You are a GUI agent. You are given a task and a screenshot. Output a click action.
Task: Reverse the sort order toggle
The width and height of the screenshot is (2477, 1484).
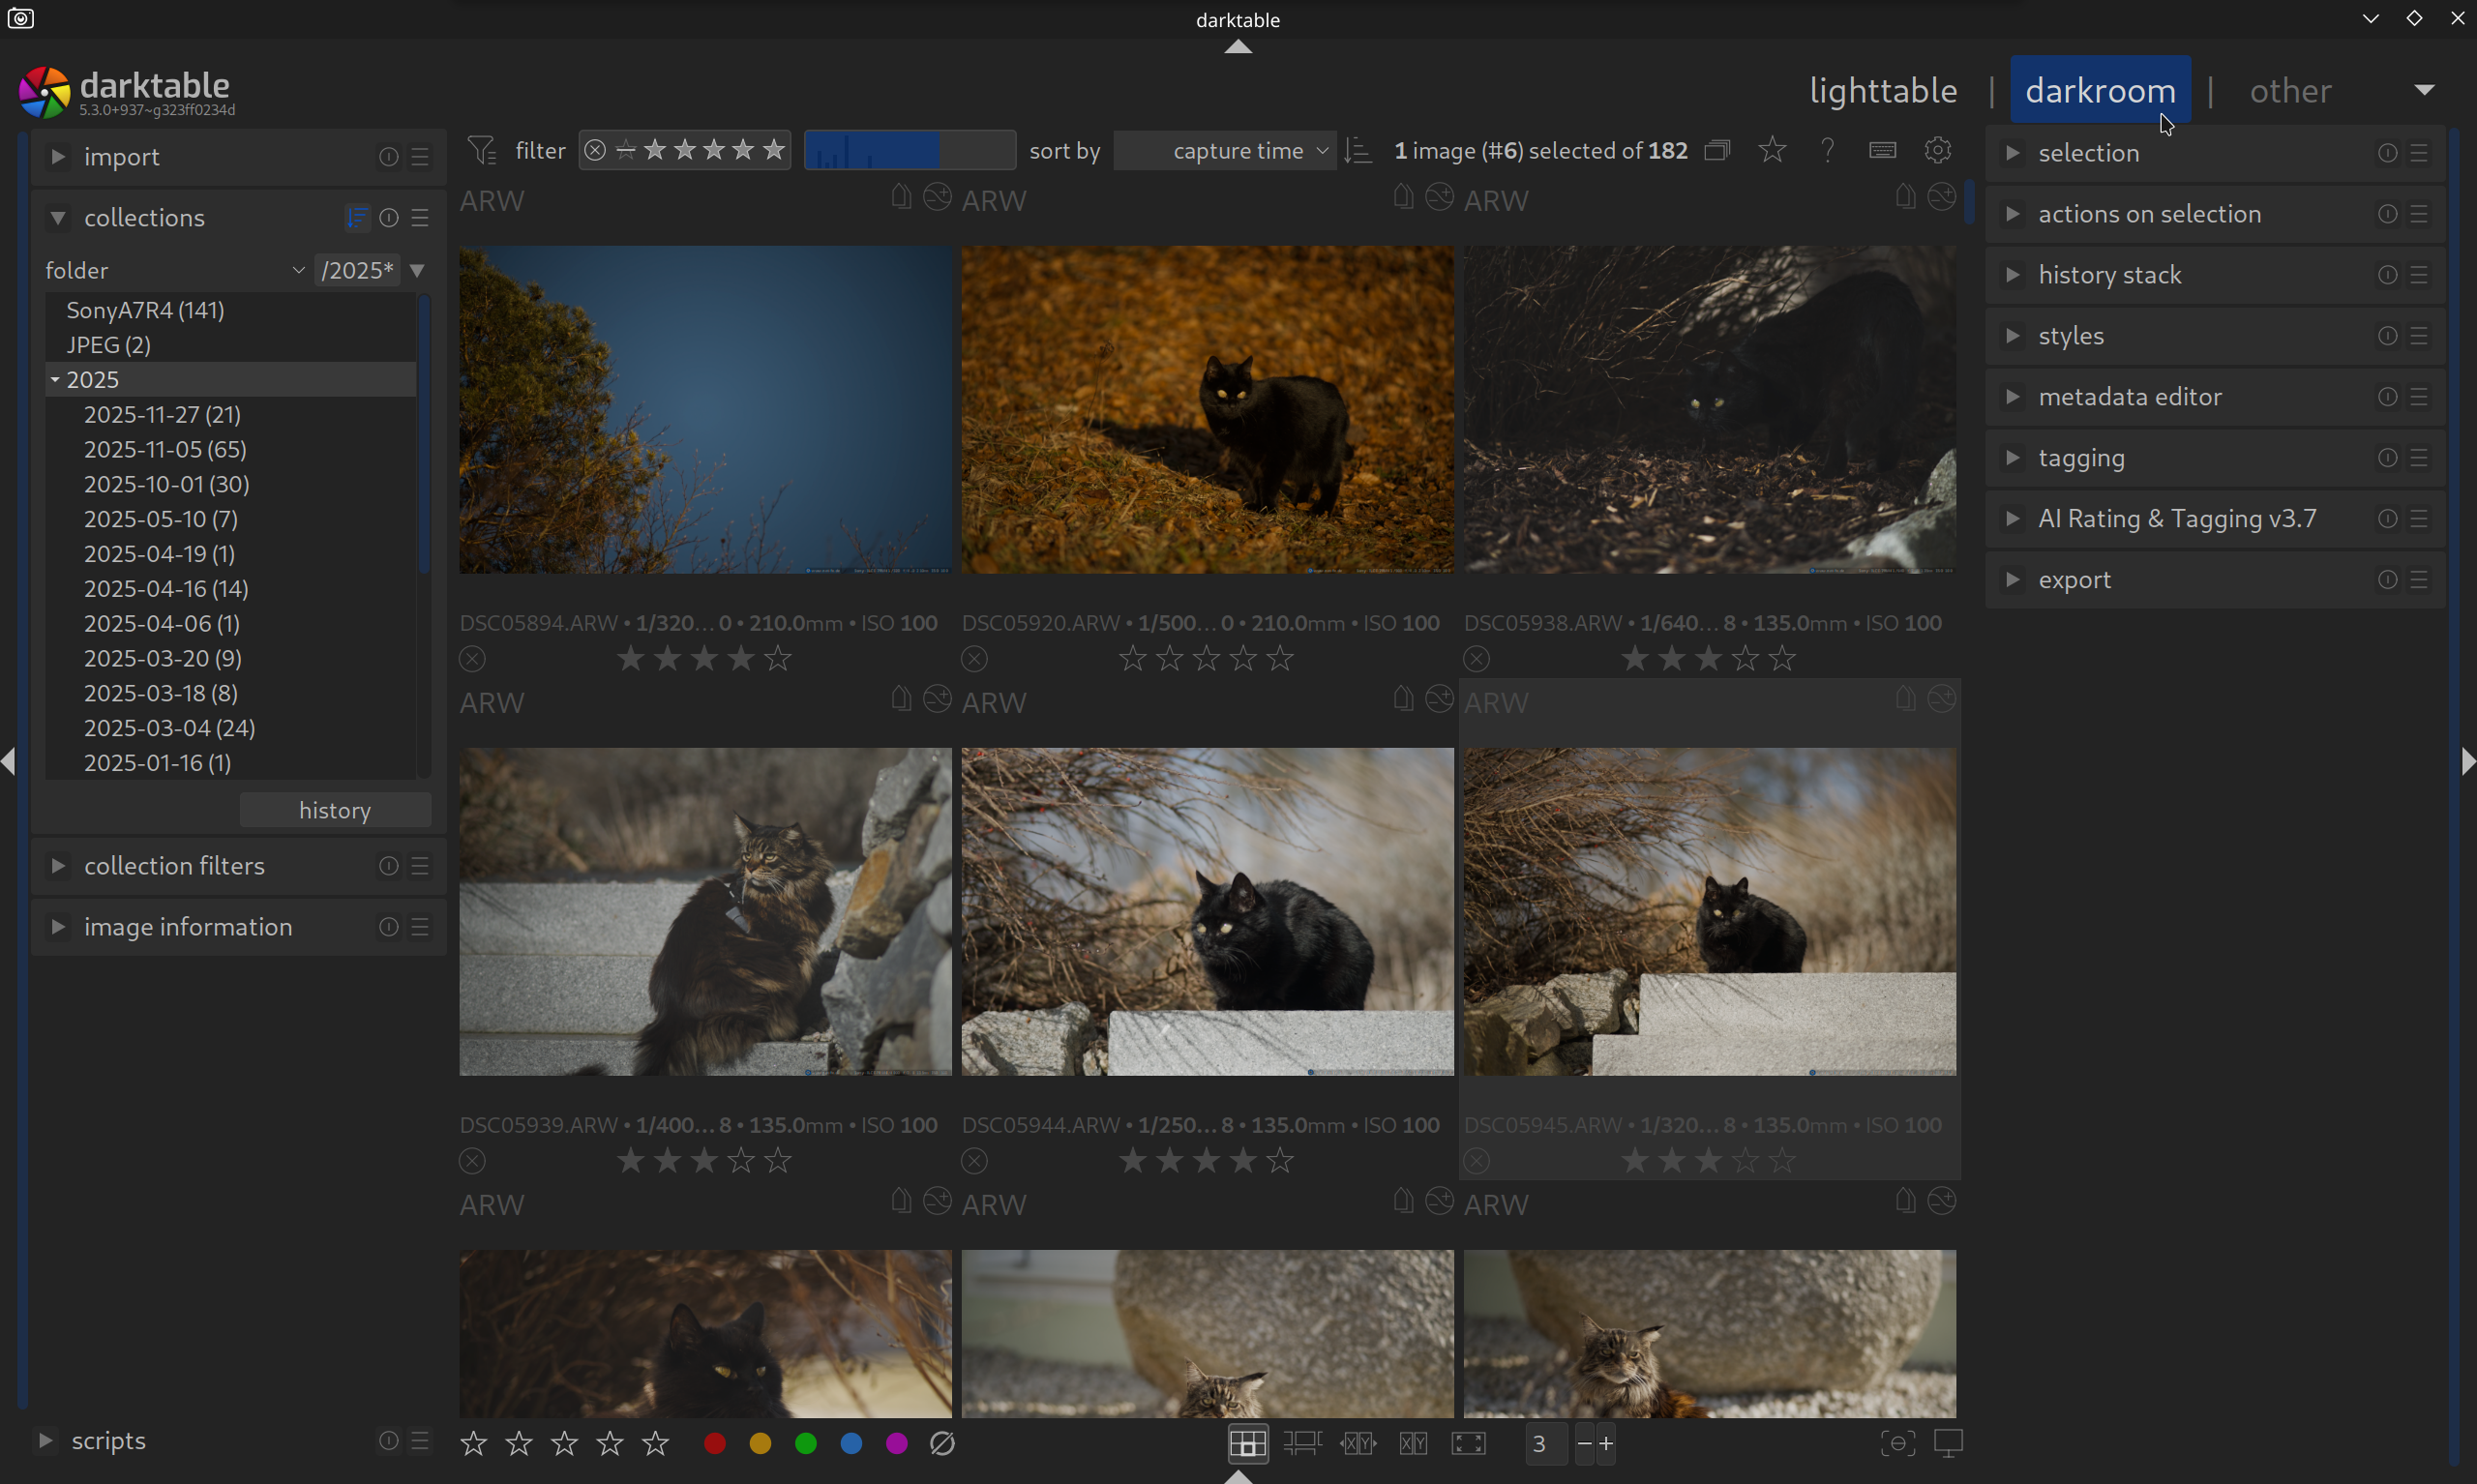tap(1358, 151)
